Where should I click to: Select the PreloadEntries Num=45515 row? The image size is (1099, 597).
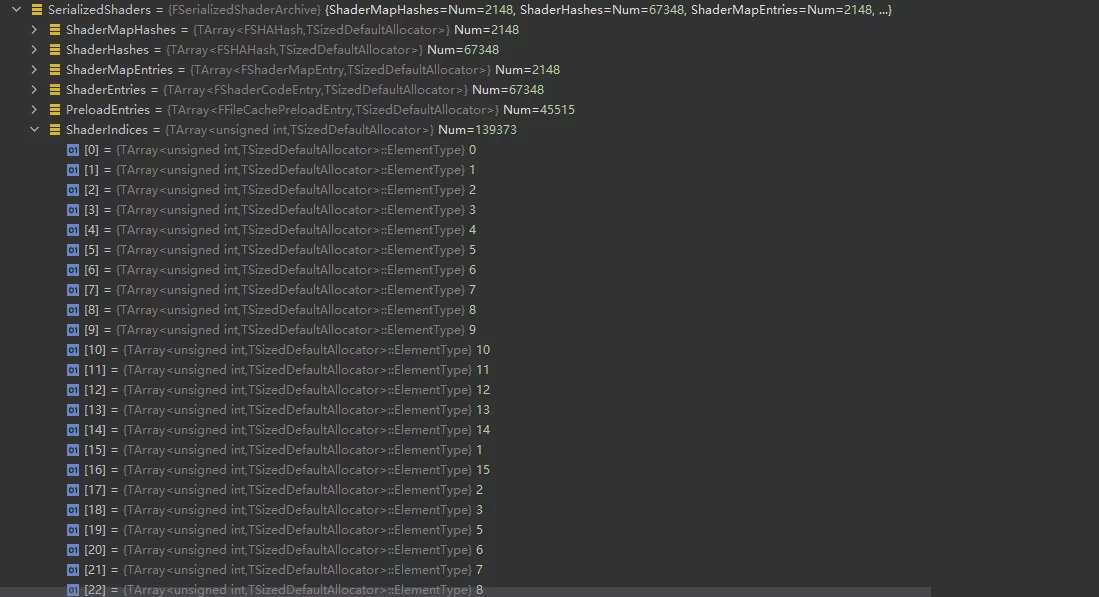pos(320,110)
